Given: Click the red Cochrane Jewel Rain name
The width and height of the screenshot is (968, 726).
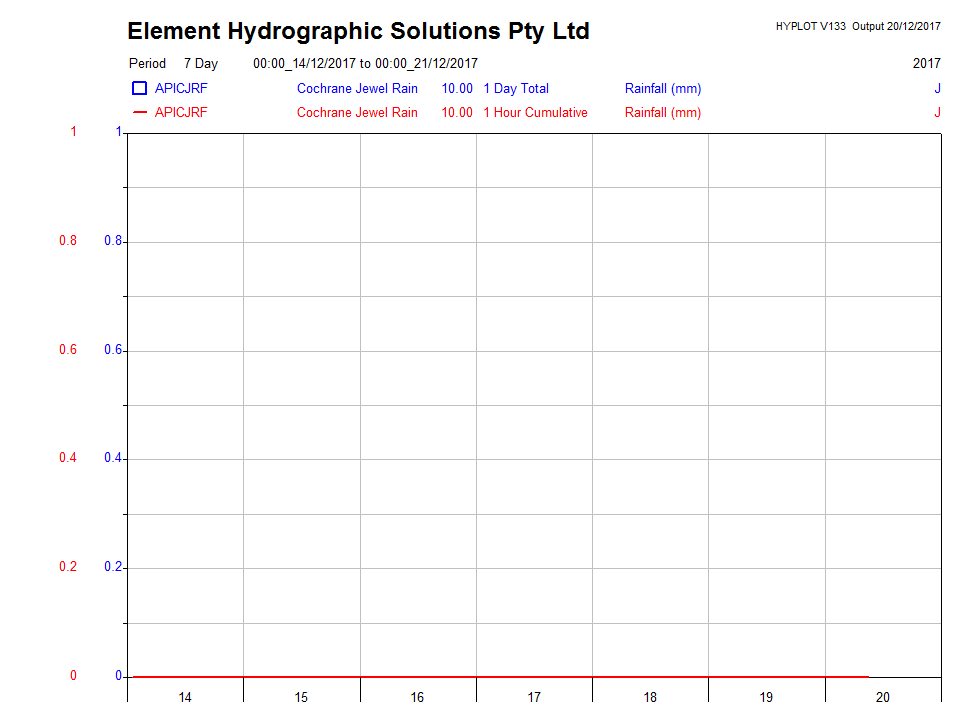Looking at the screenshot, I should click(357, 113).
